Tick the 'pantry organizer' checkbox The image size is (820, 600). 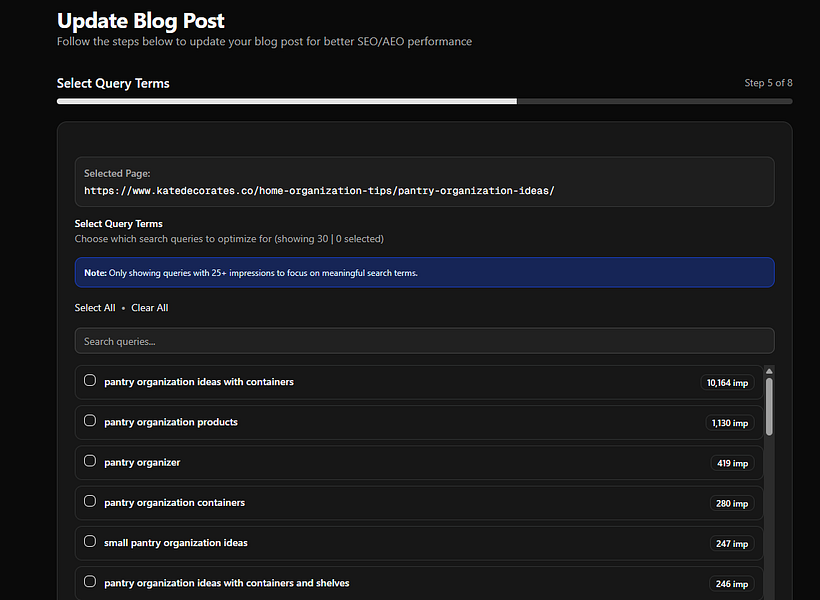(90, 461)
